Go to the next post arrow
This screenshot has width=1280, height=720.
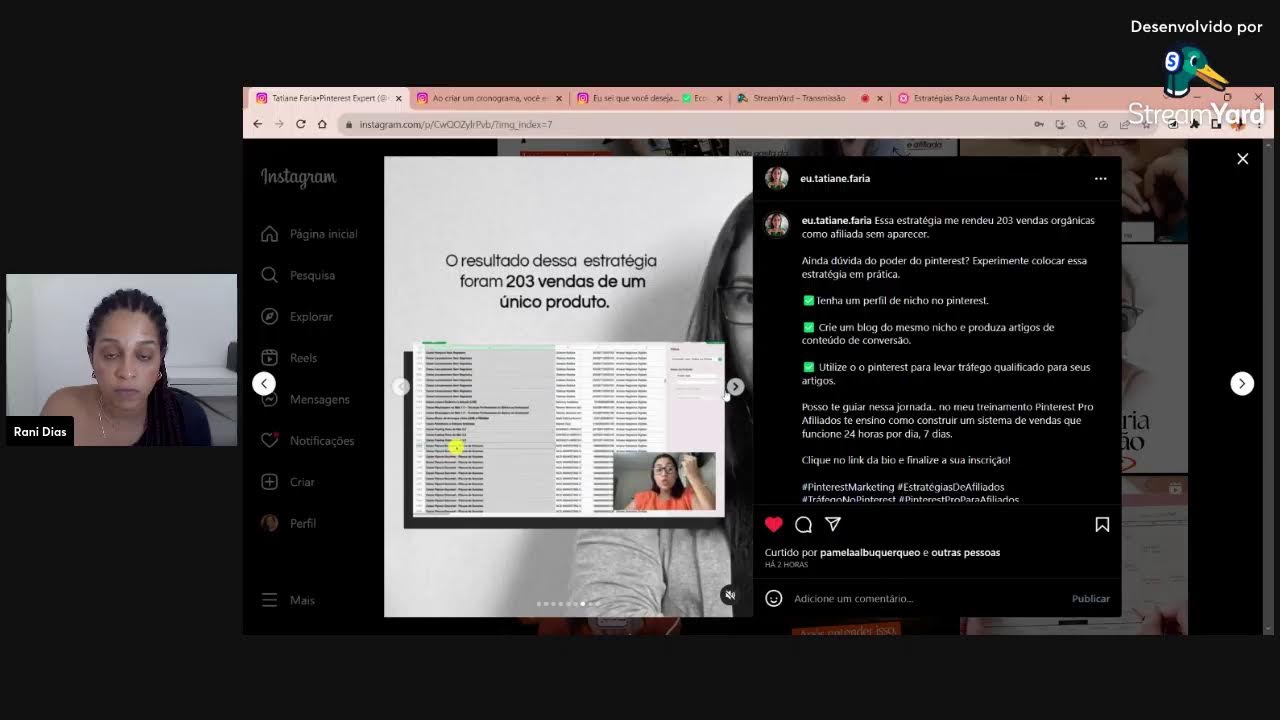coord(1242,383)
